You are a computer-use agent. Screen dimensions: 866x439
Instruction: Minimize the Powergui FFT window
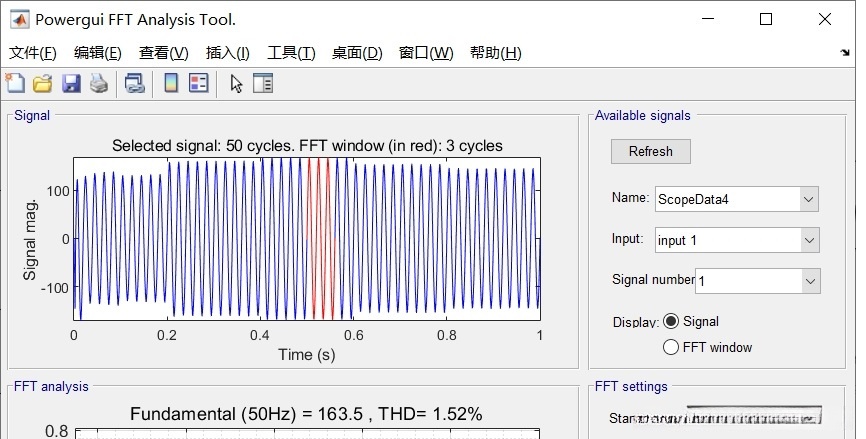click(708, 19)
